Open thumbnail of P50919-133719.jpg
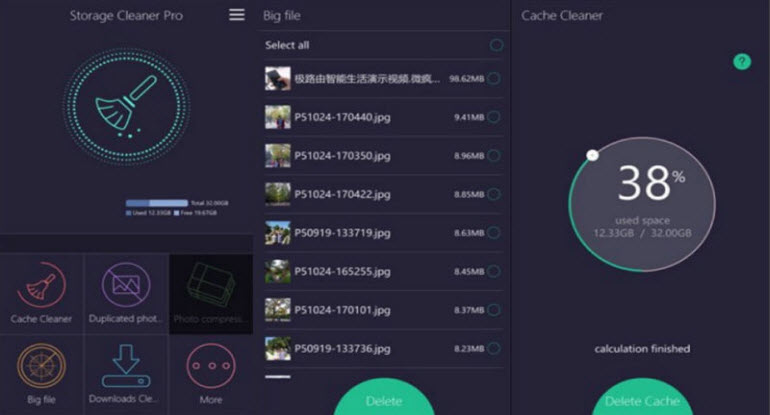Viewport: 770px width, 415px height. tap(278, 233)
